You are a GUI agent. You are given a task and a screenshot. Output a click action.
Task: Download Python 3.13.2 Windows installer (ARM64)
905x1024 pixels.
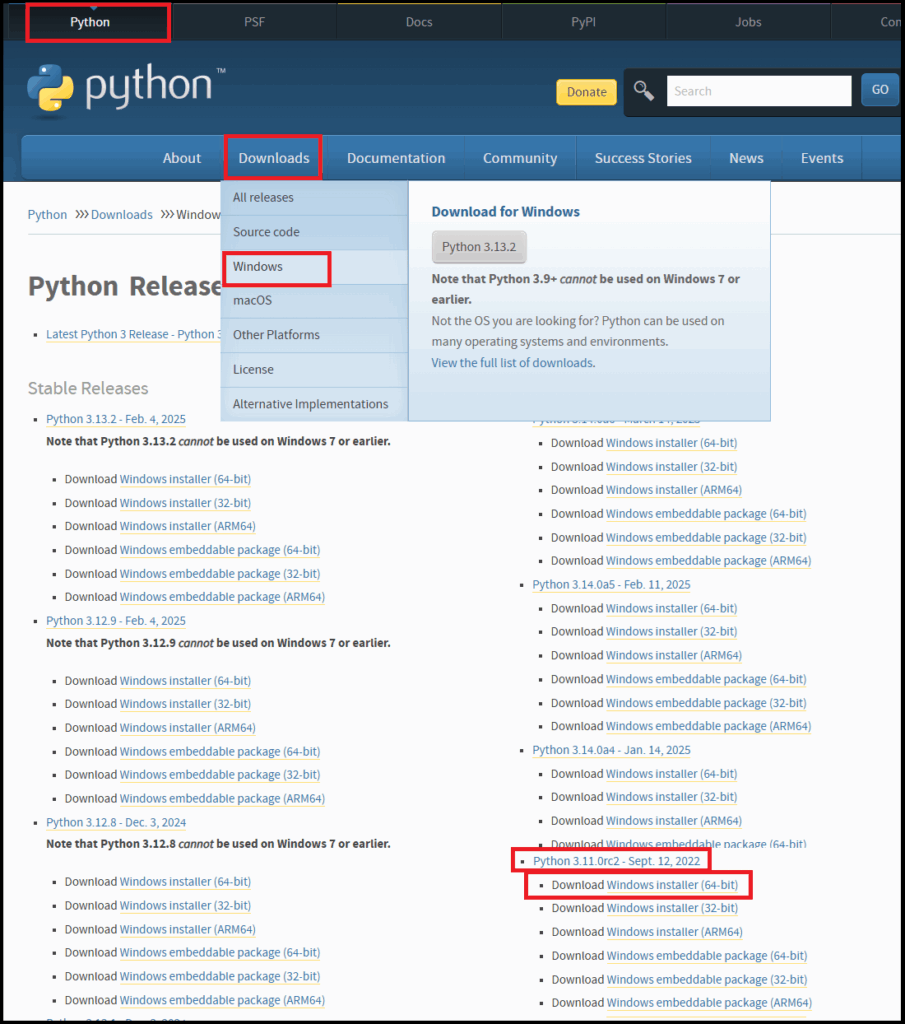(187, 526)
